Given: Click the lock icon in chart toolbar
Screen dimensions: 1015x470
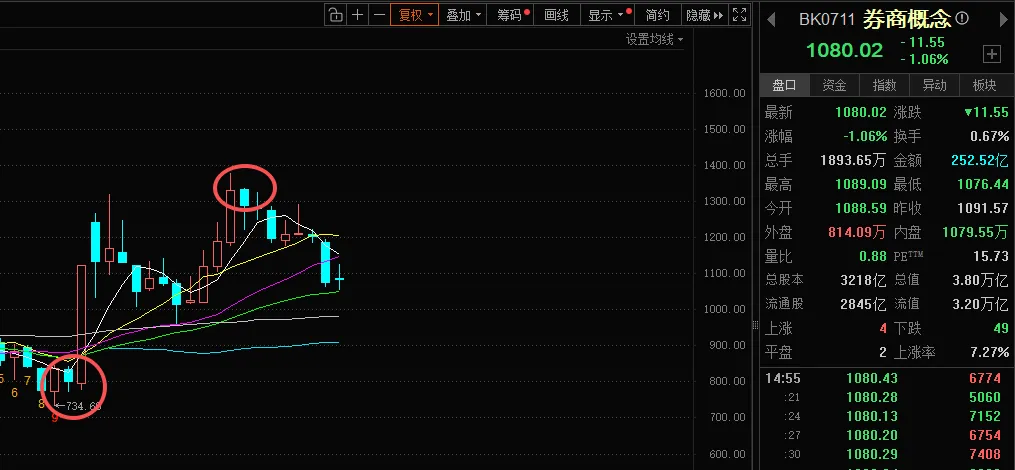Looking at the screenshot, I should pyautogui.click(x=335, y=15).
